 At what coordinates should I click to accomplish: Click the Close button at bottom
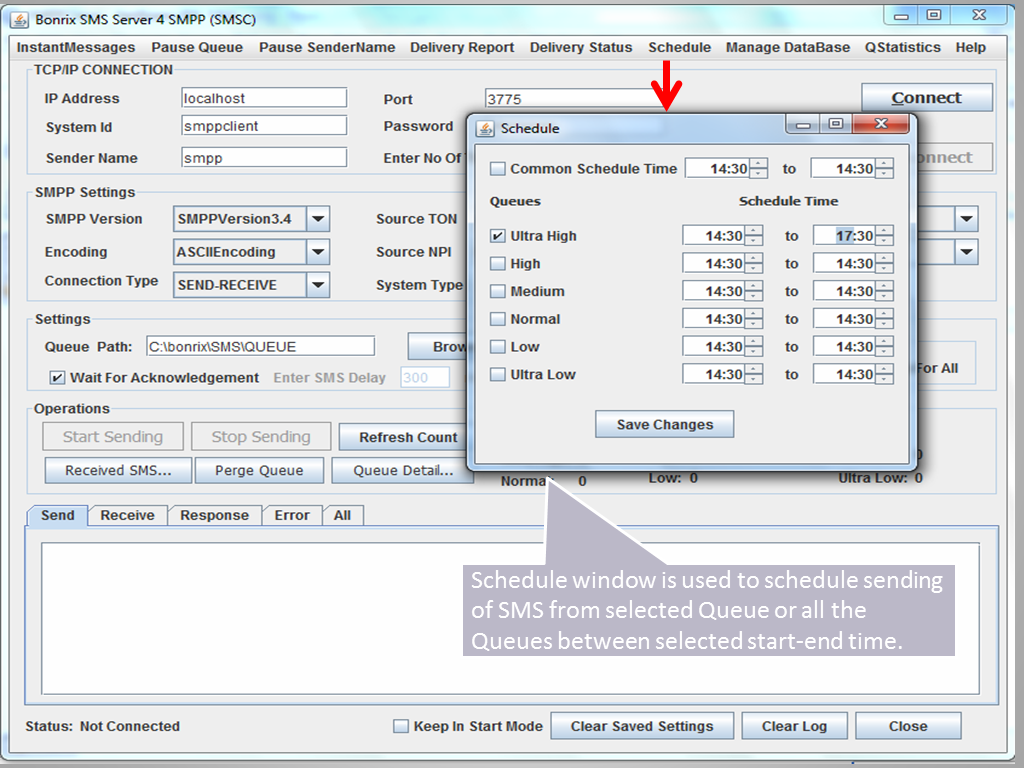(x=908, y=726)
